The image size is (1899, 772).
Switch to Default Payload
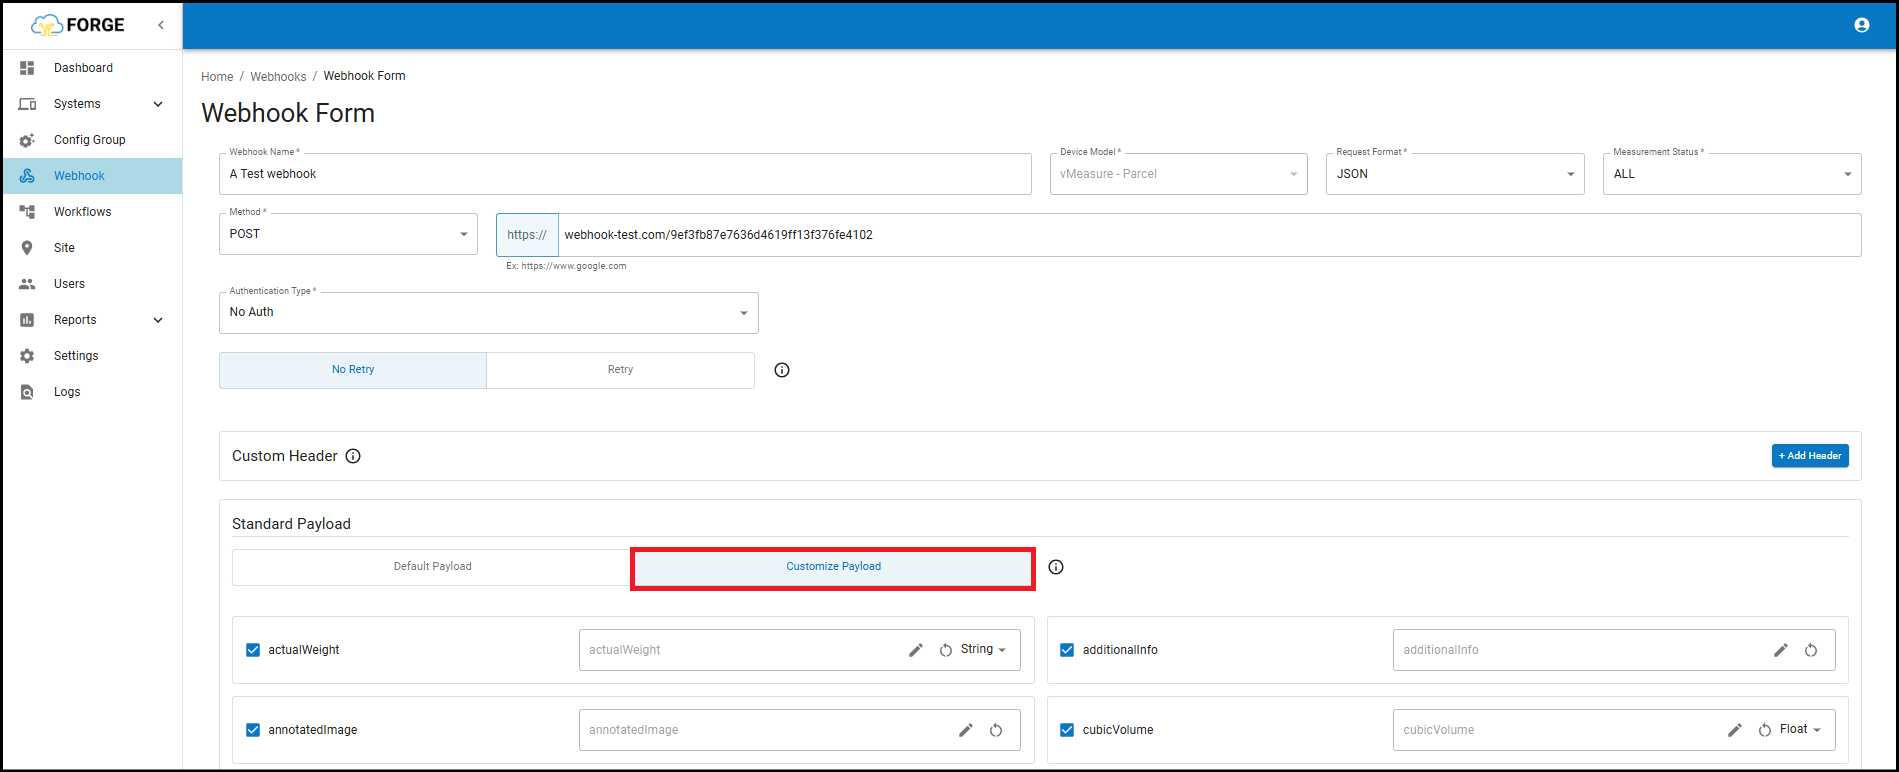[432, 567]
